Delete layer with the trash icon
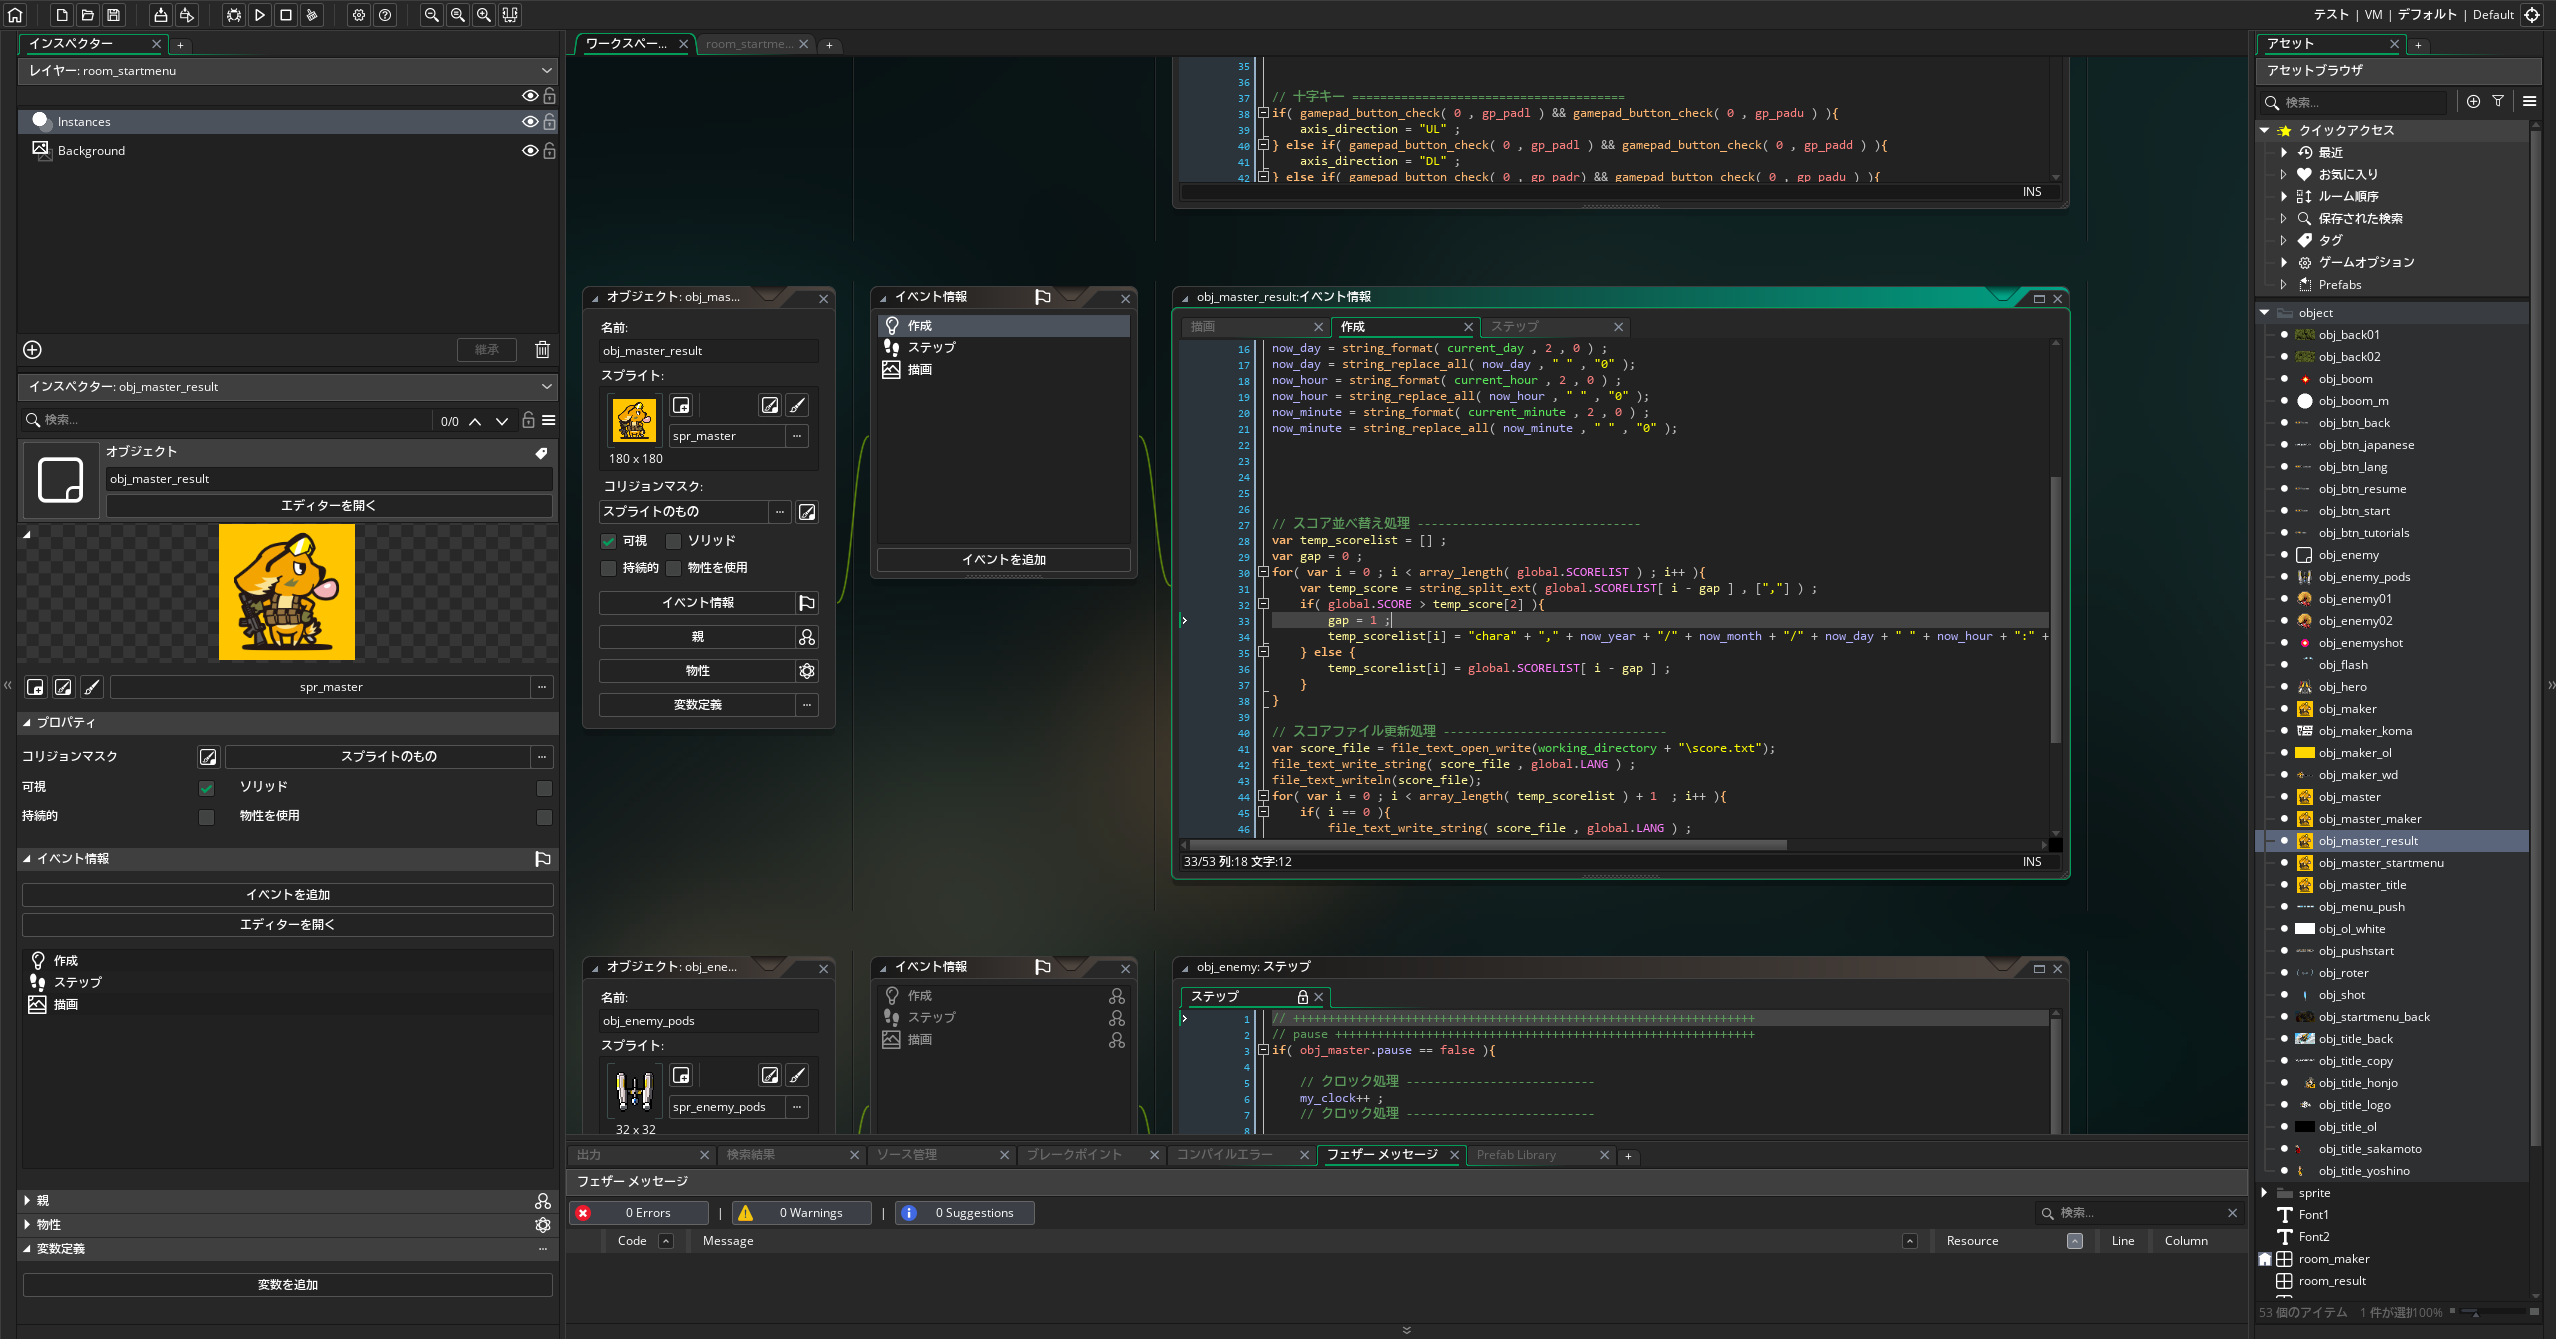2556x1339 pixels. (x=542, y=349)
